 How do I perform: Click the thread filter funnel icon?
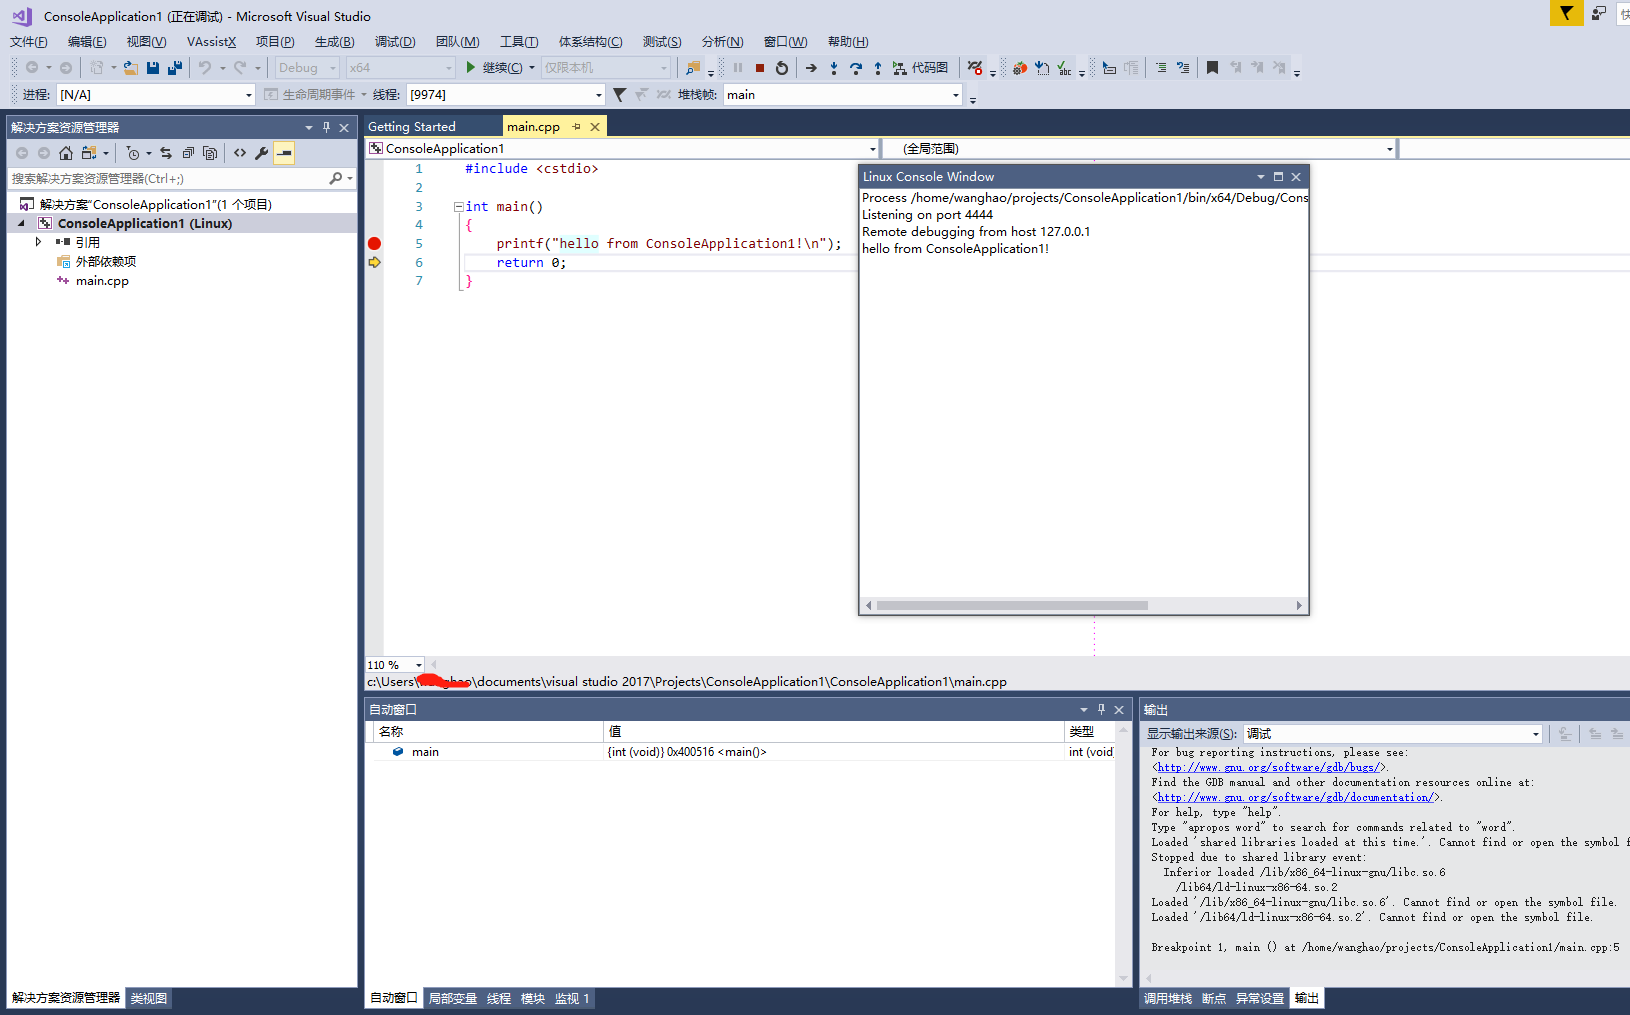point(620,95)
